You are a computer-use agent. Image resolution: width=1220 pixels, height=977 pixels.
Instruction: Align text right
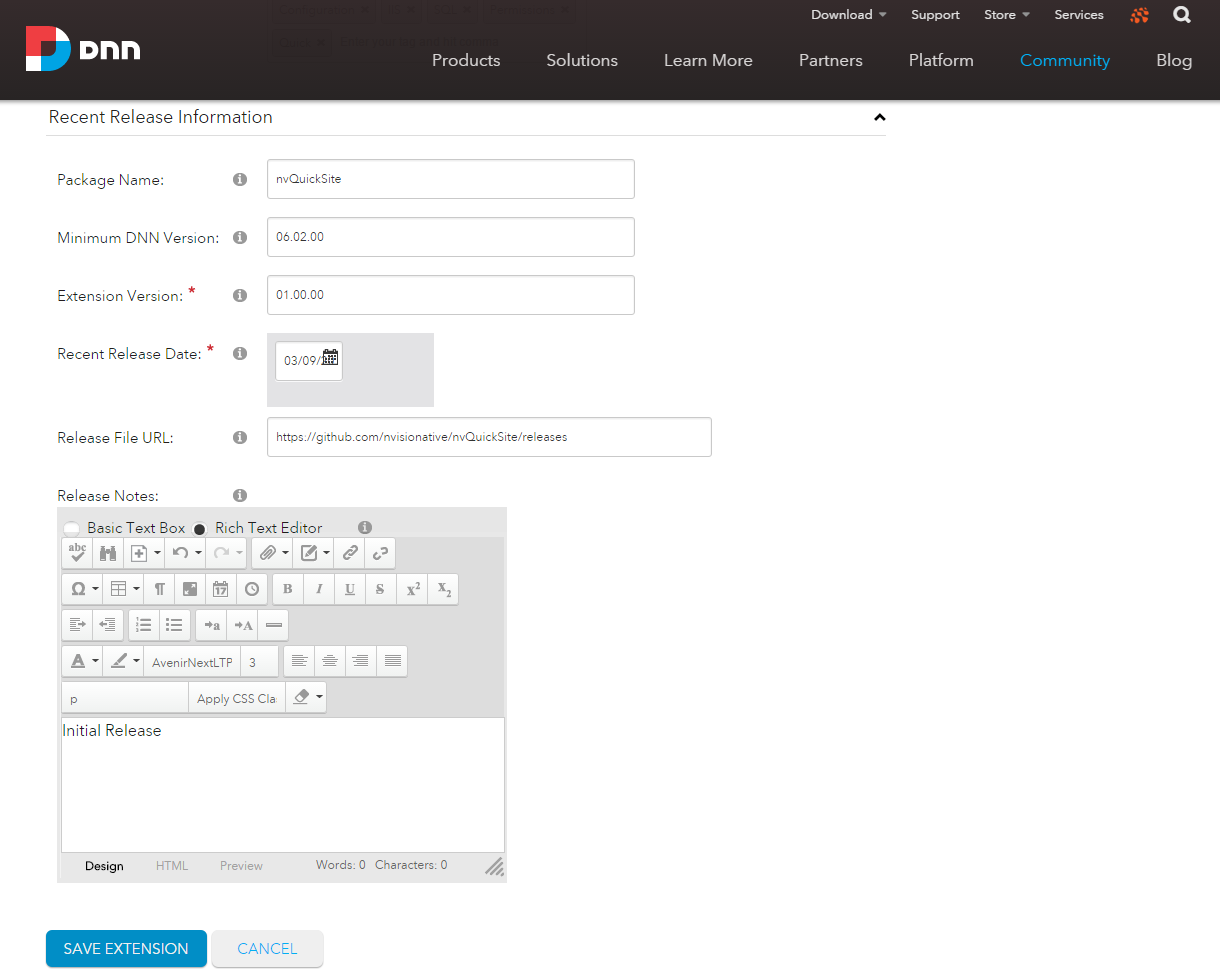coord(361,661)
